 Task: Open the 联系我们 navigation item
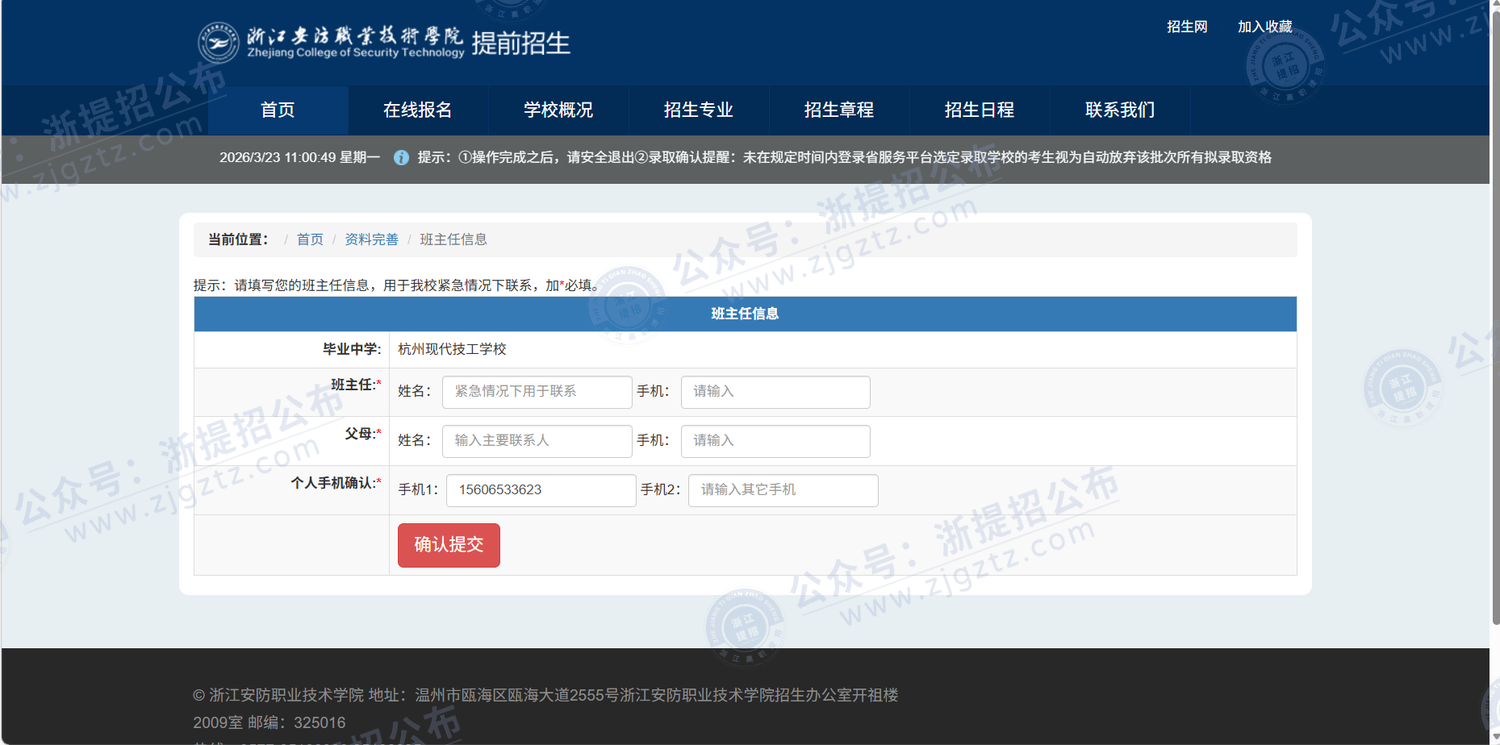[1120, 110]
